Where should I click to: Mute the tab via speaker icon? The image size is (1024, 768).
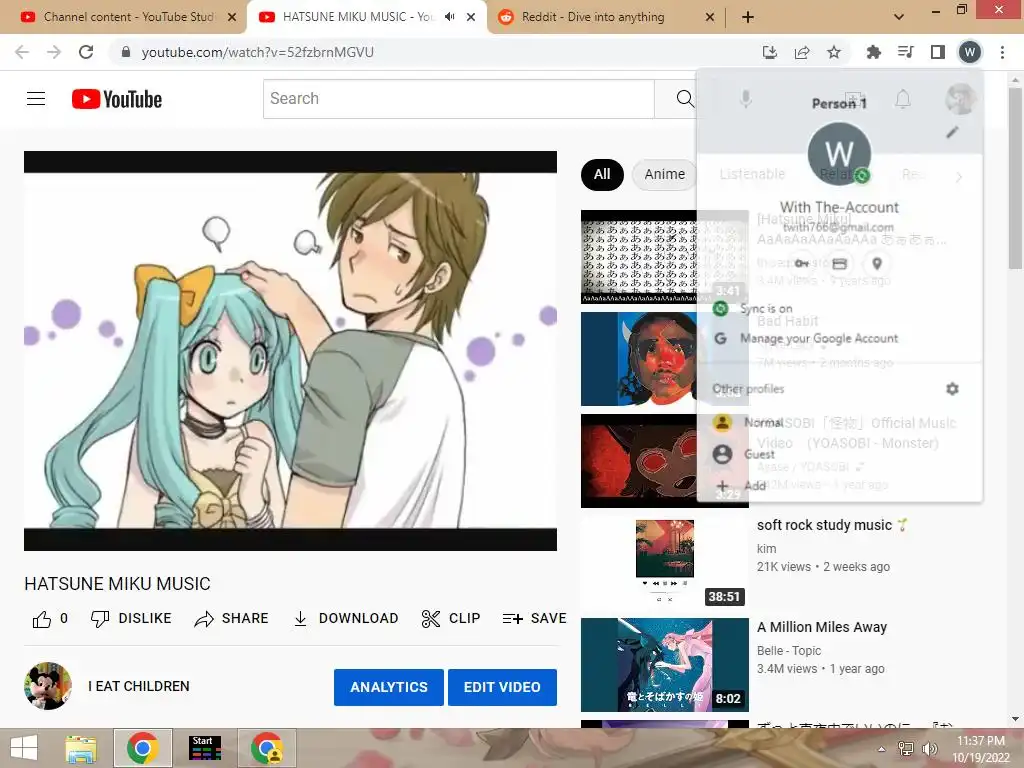click(x=449, y=17)
